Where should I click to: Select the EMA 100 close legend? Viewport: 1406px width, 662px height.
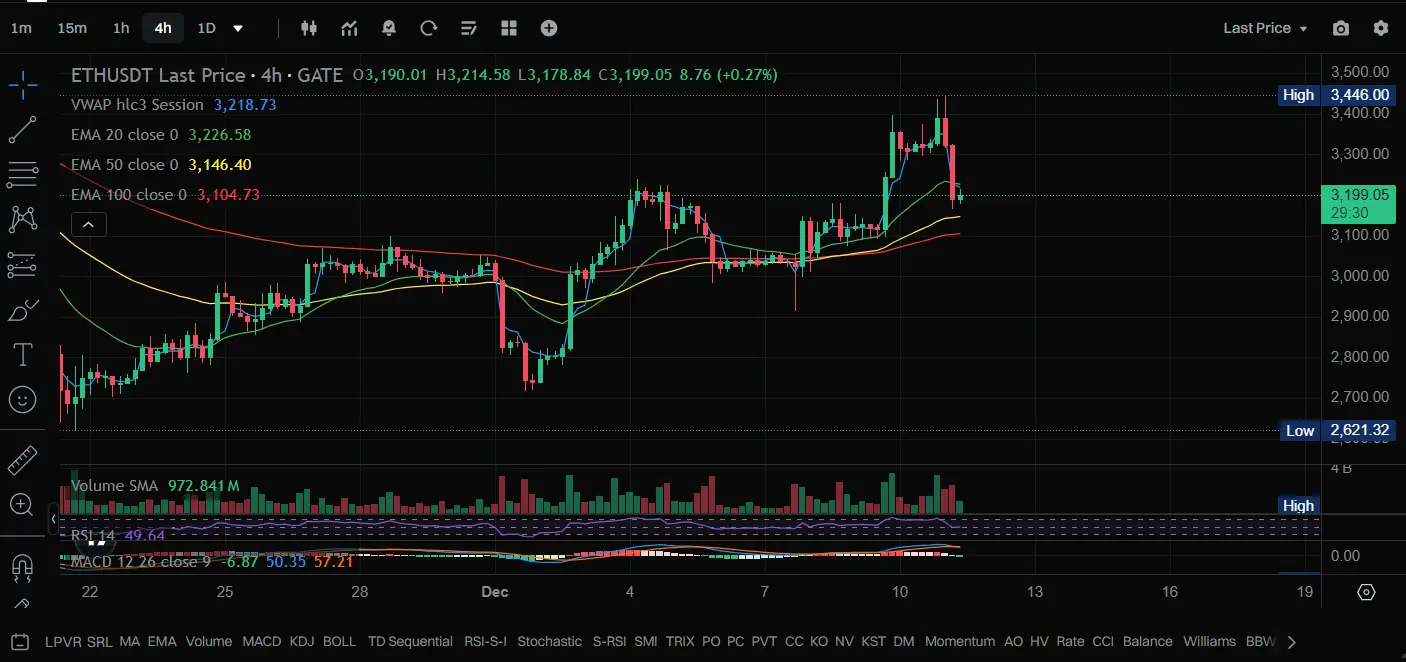[x=129, y=195]
